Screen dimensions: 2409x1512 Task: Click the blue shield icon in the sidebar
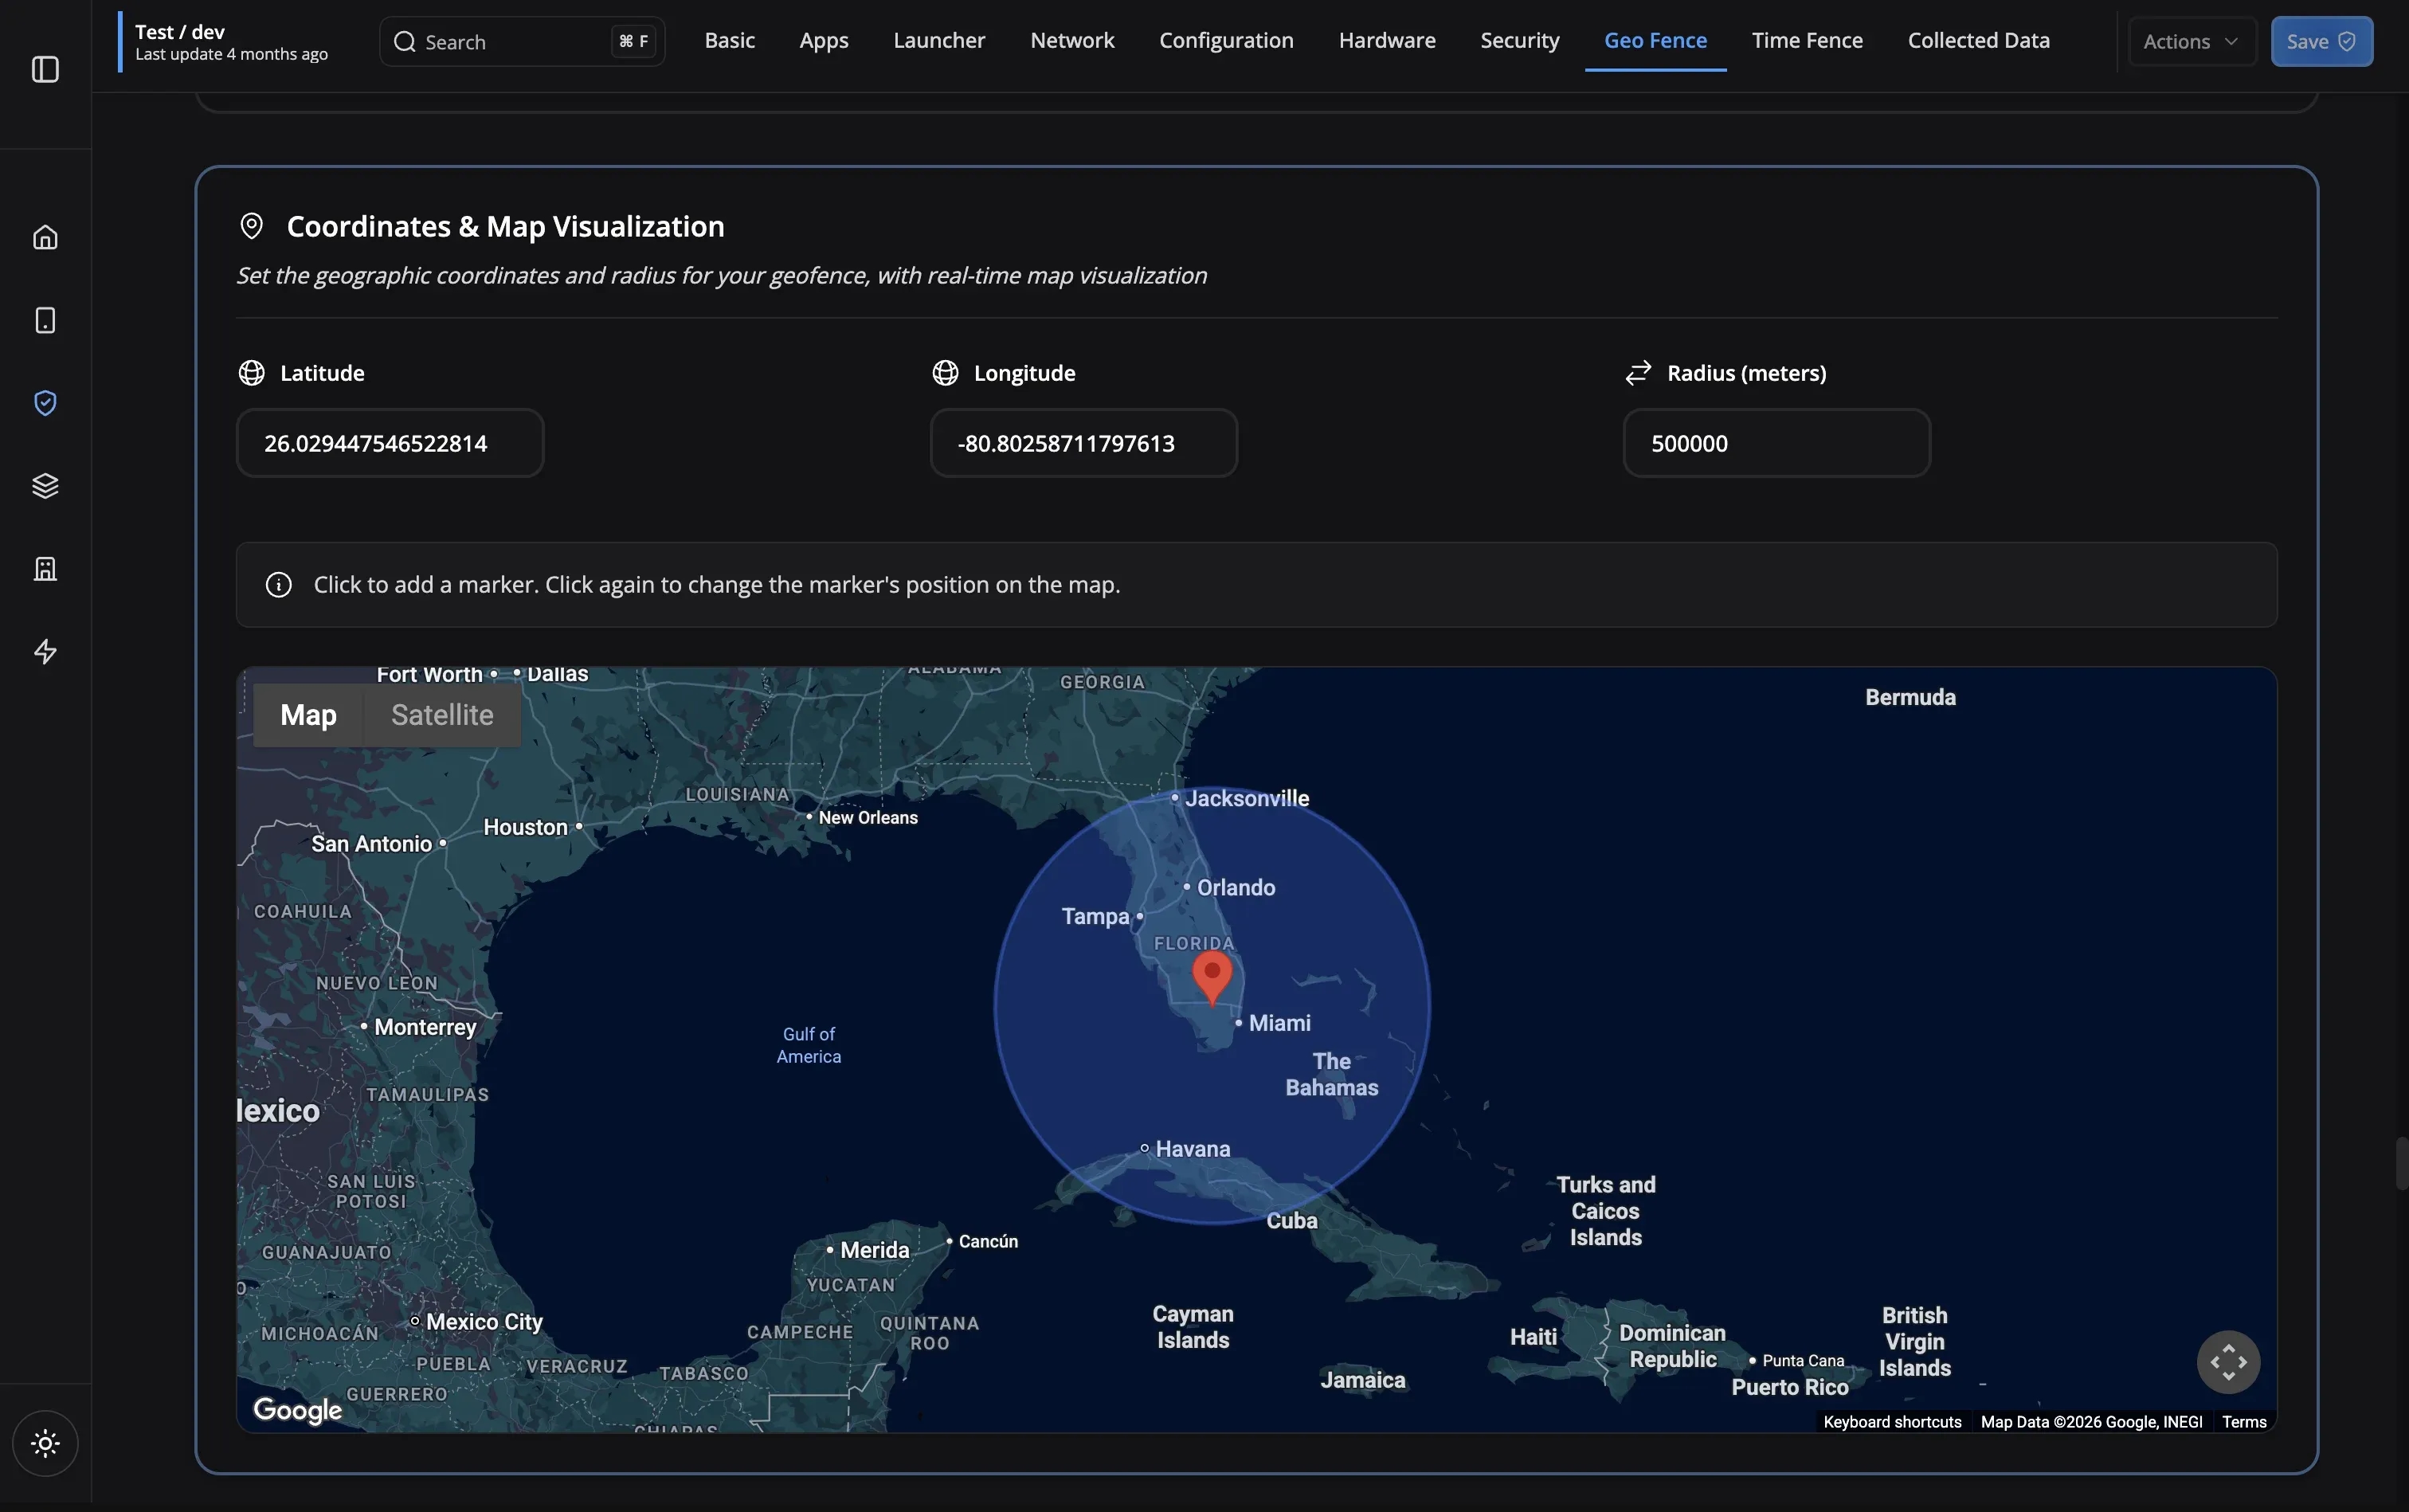[x=45, y=403]
